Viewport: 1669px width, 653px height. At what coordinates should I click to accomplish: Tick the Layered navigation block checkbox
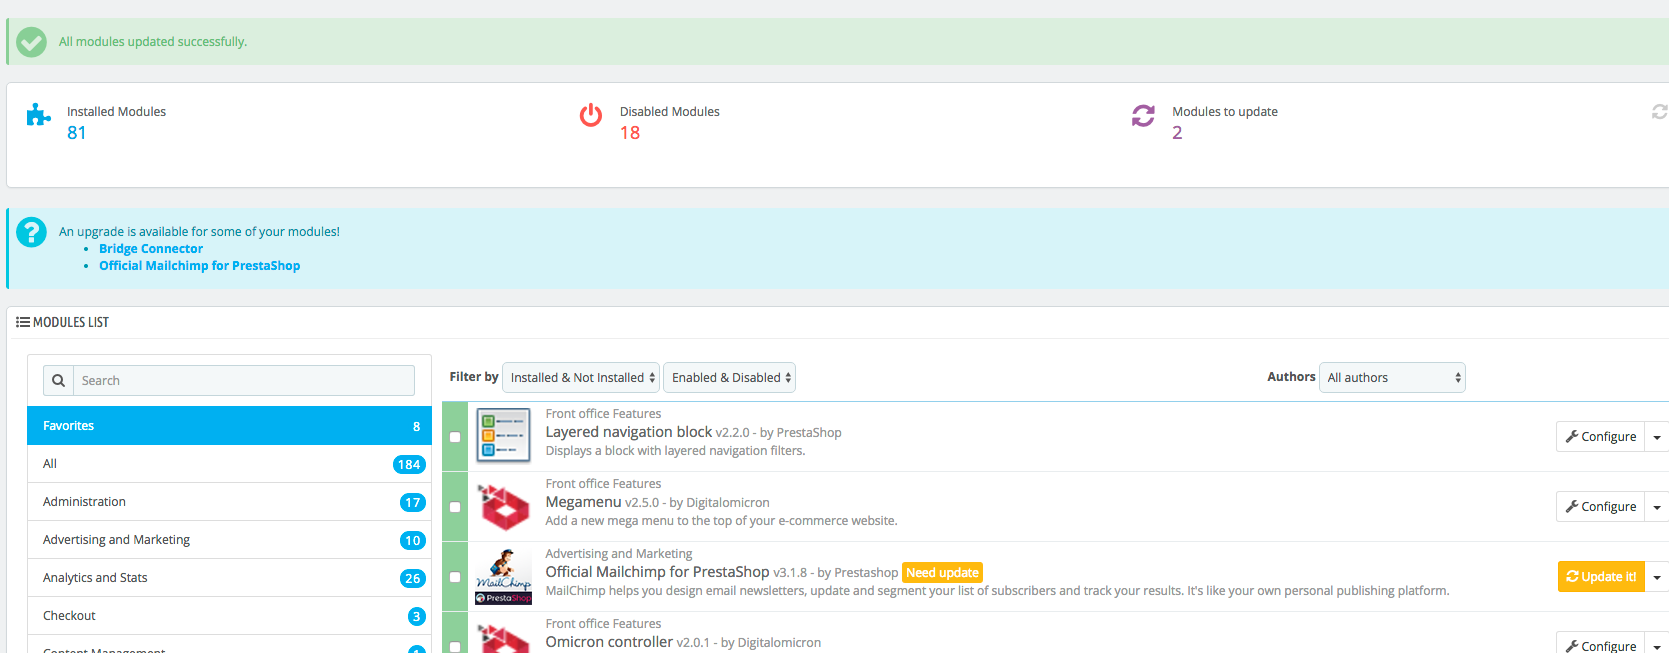tap(455, 437)
